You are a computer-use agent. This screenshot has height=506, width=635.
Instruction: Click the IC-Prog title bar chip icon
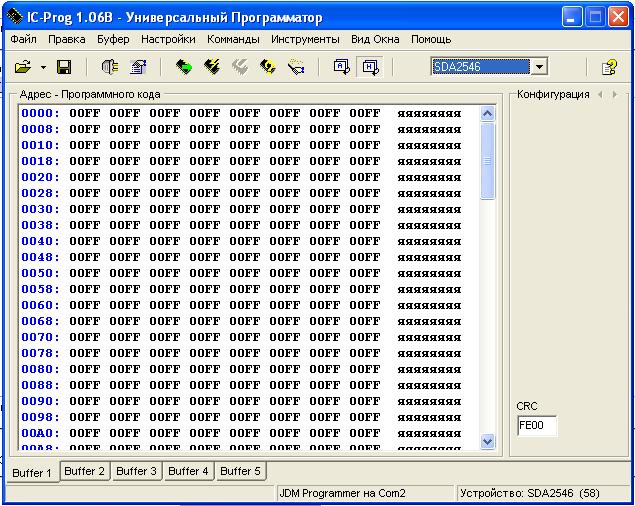[15, 17]
